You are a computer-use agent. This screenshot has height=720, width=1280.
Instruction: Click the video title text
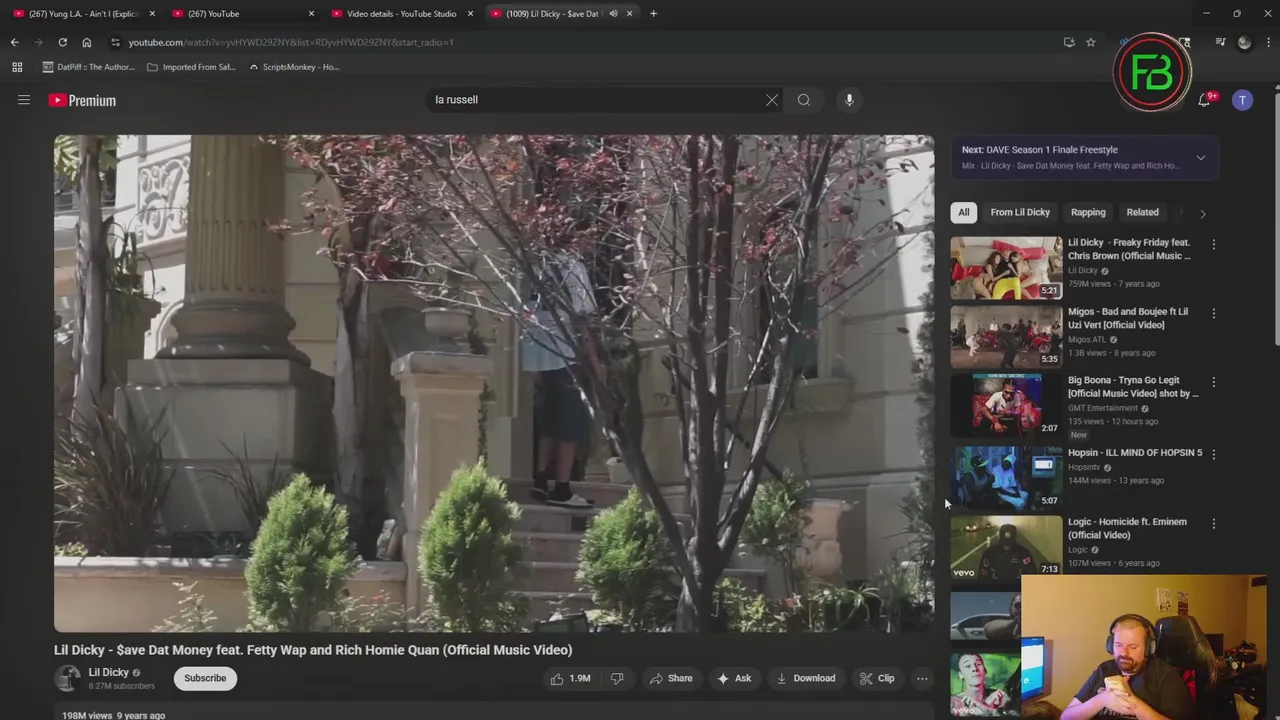(x=313, y=650)
